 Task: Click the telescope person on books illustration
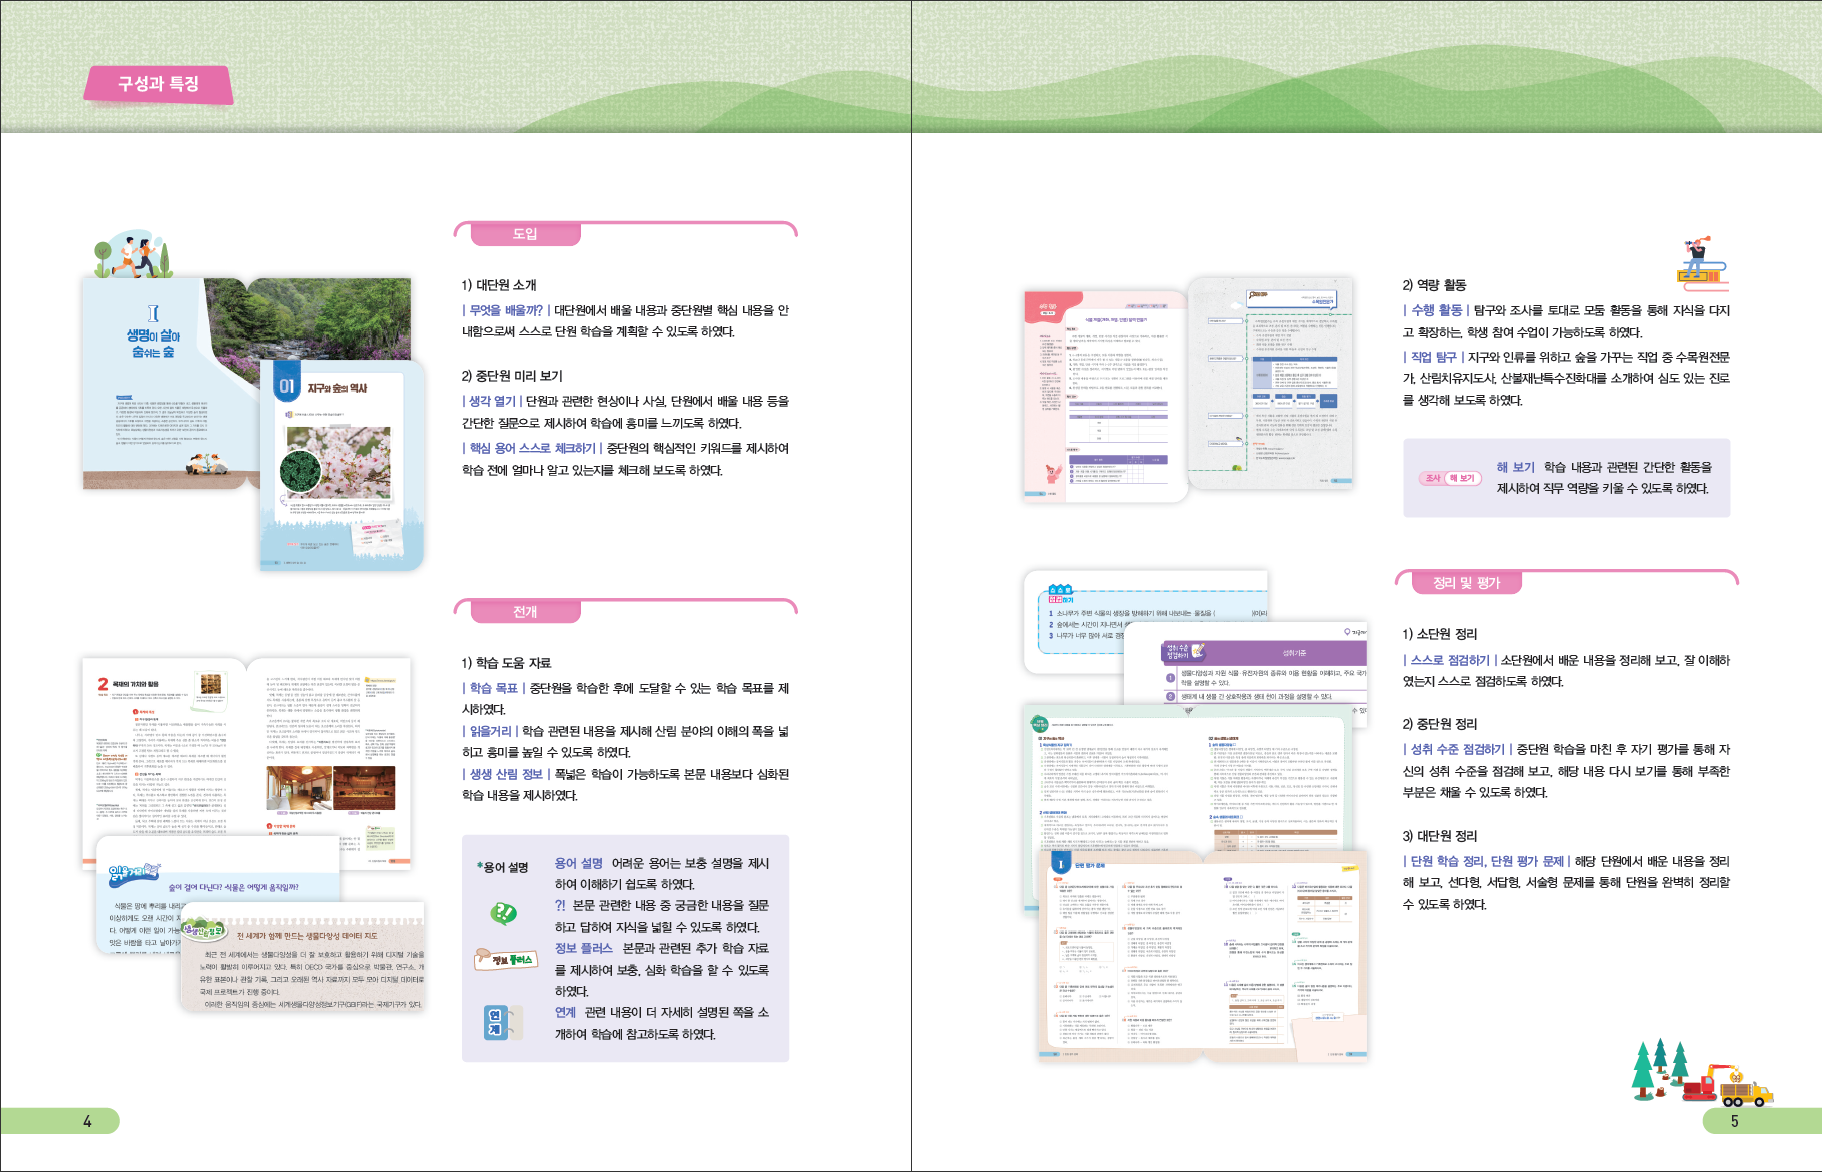click(1703, 262)
